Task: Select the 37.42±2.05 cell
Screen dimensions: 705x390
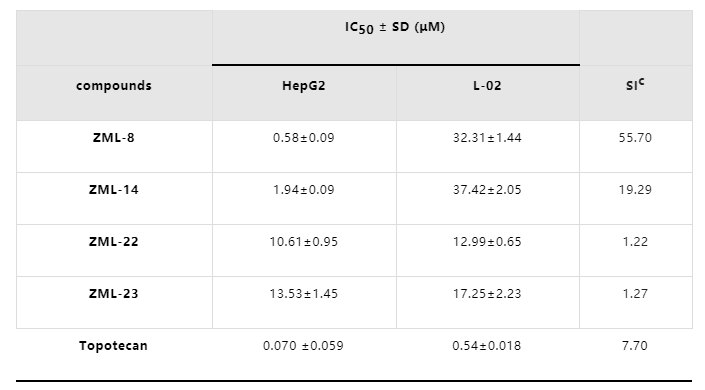Action: [487, 189]
